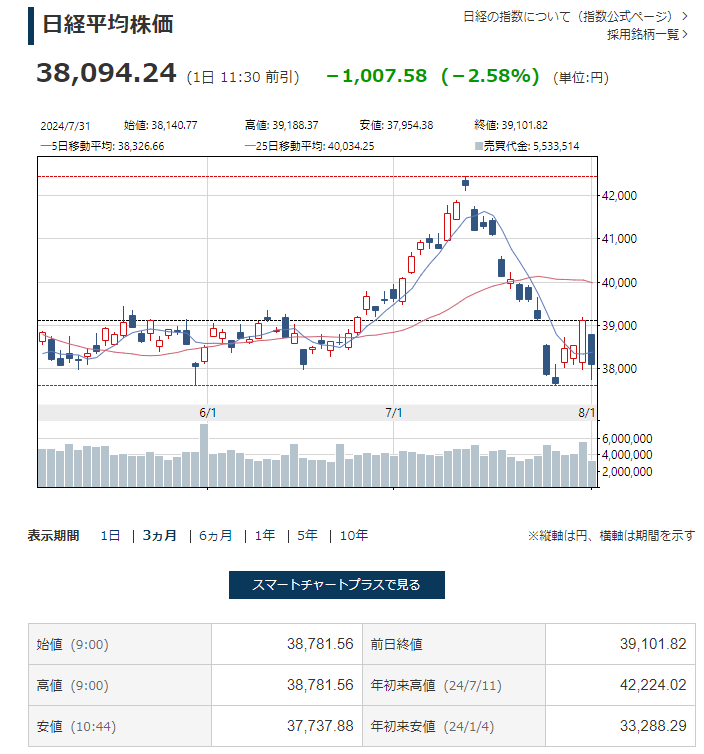Image resolution: width=704 pixels, height=754 pixels.
Task: Click the peak candlestick above 42,000
Action: pyautogui.click(x=465, y=183)
